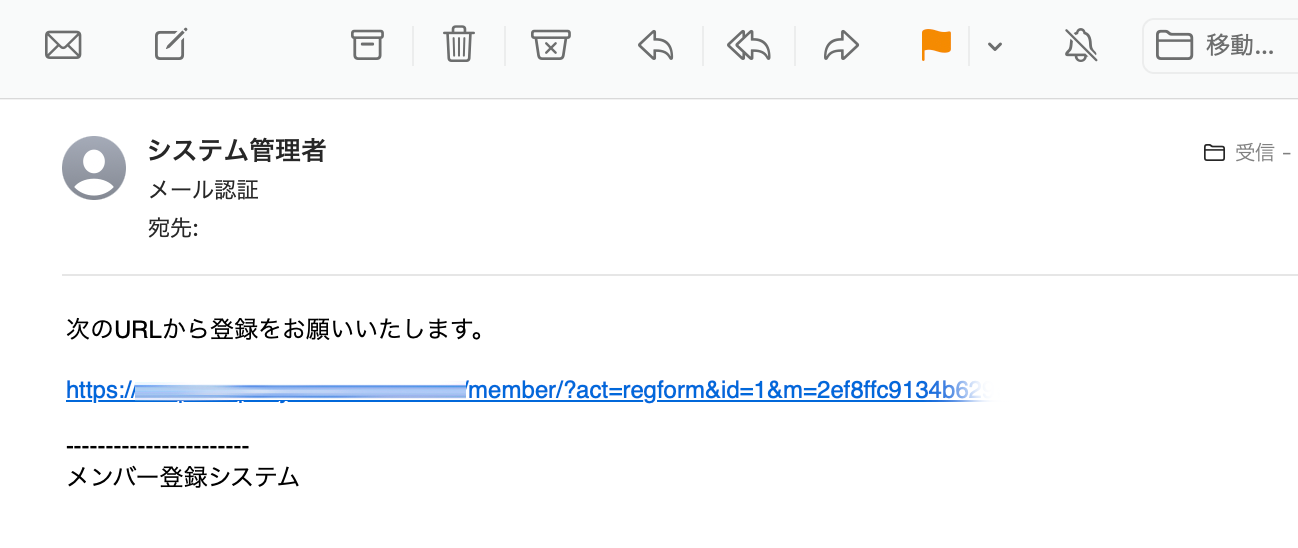Click the メンバー登録システム signature text

183,477
